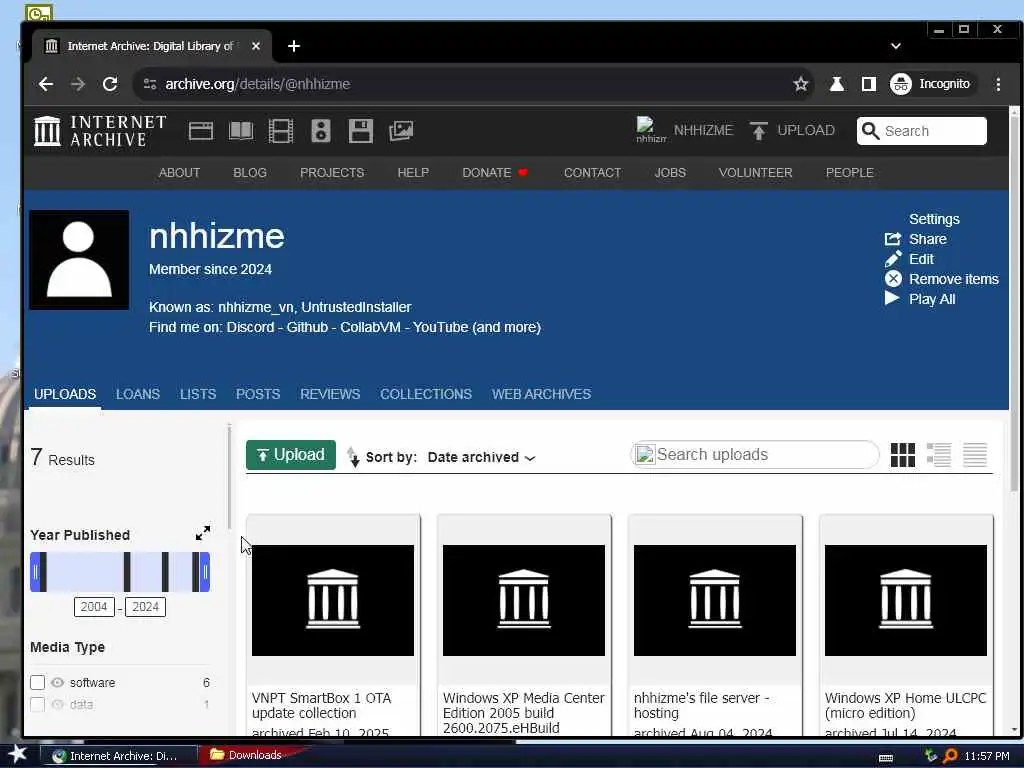Open the BLOG link
This screenshot has height=768, width=1024.
coord(249,172)
